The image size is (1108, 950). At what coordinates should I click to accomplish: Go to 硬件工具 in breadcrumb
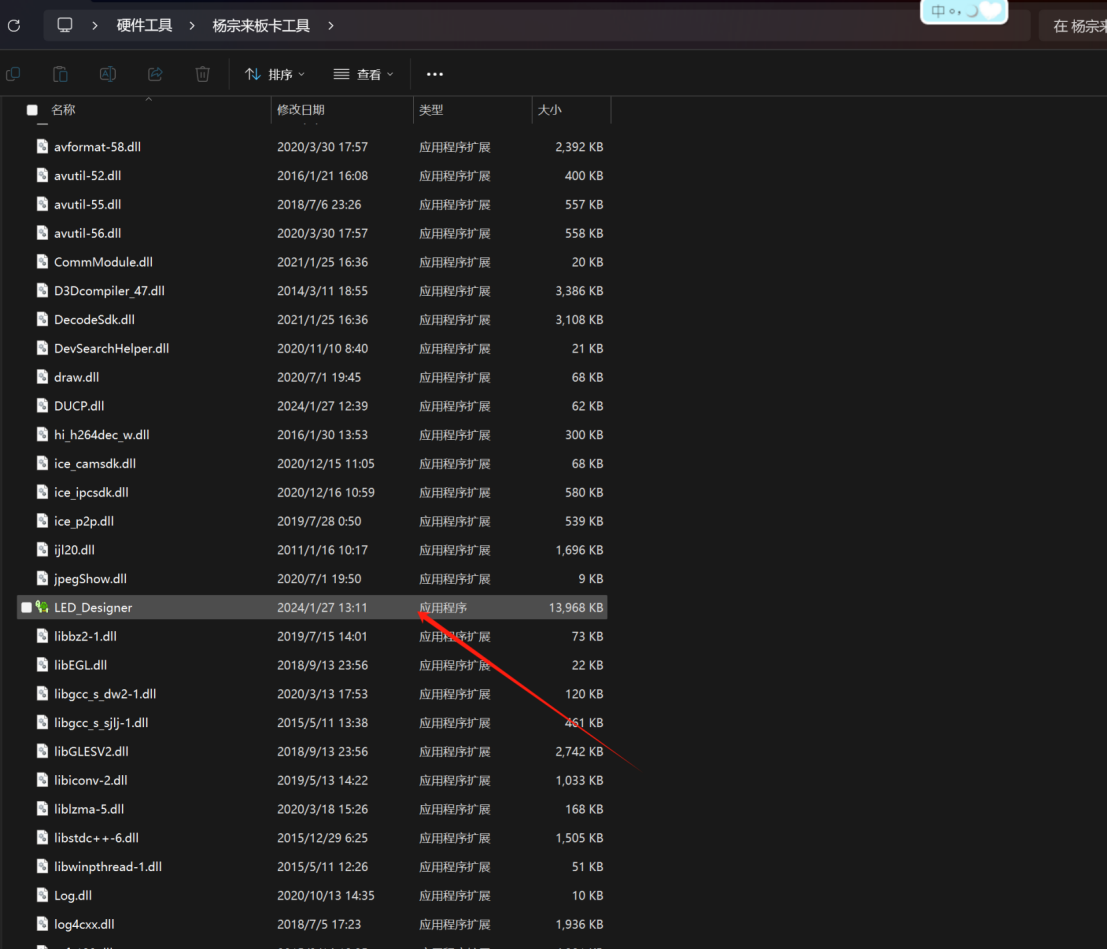pos(144,26)
